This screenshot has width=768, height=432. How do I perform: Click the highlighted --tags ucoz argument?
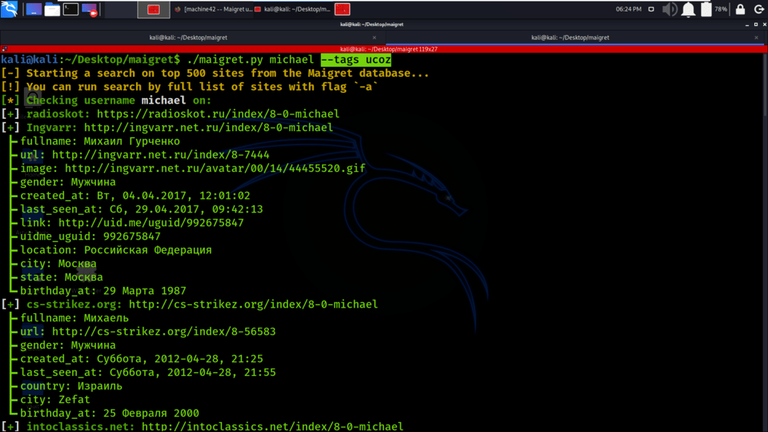pyautogui.click(x=356, y=60)
